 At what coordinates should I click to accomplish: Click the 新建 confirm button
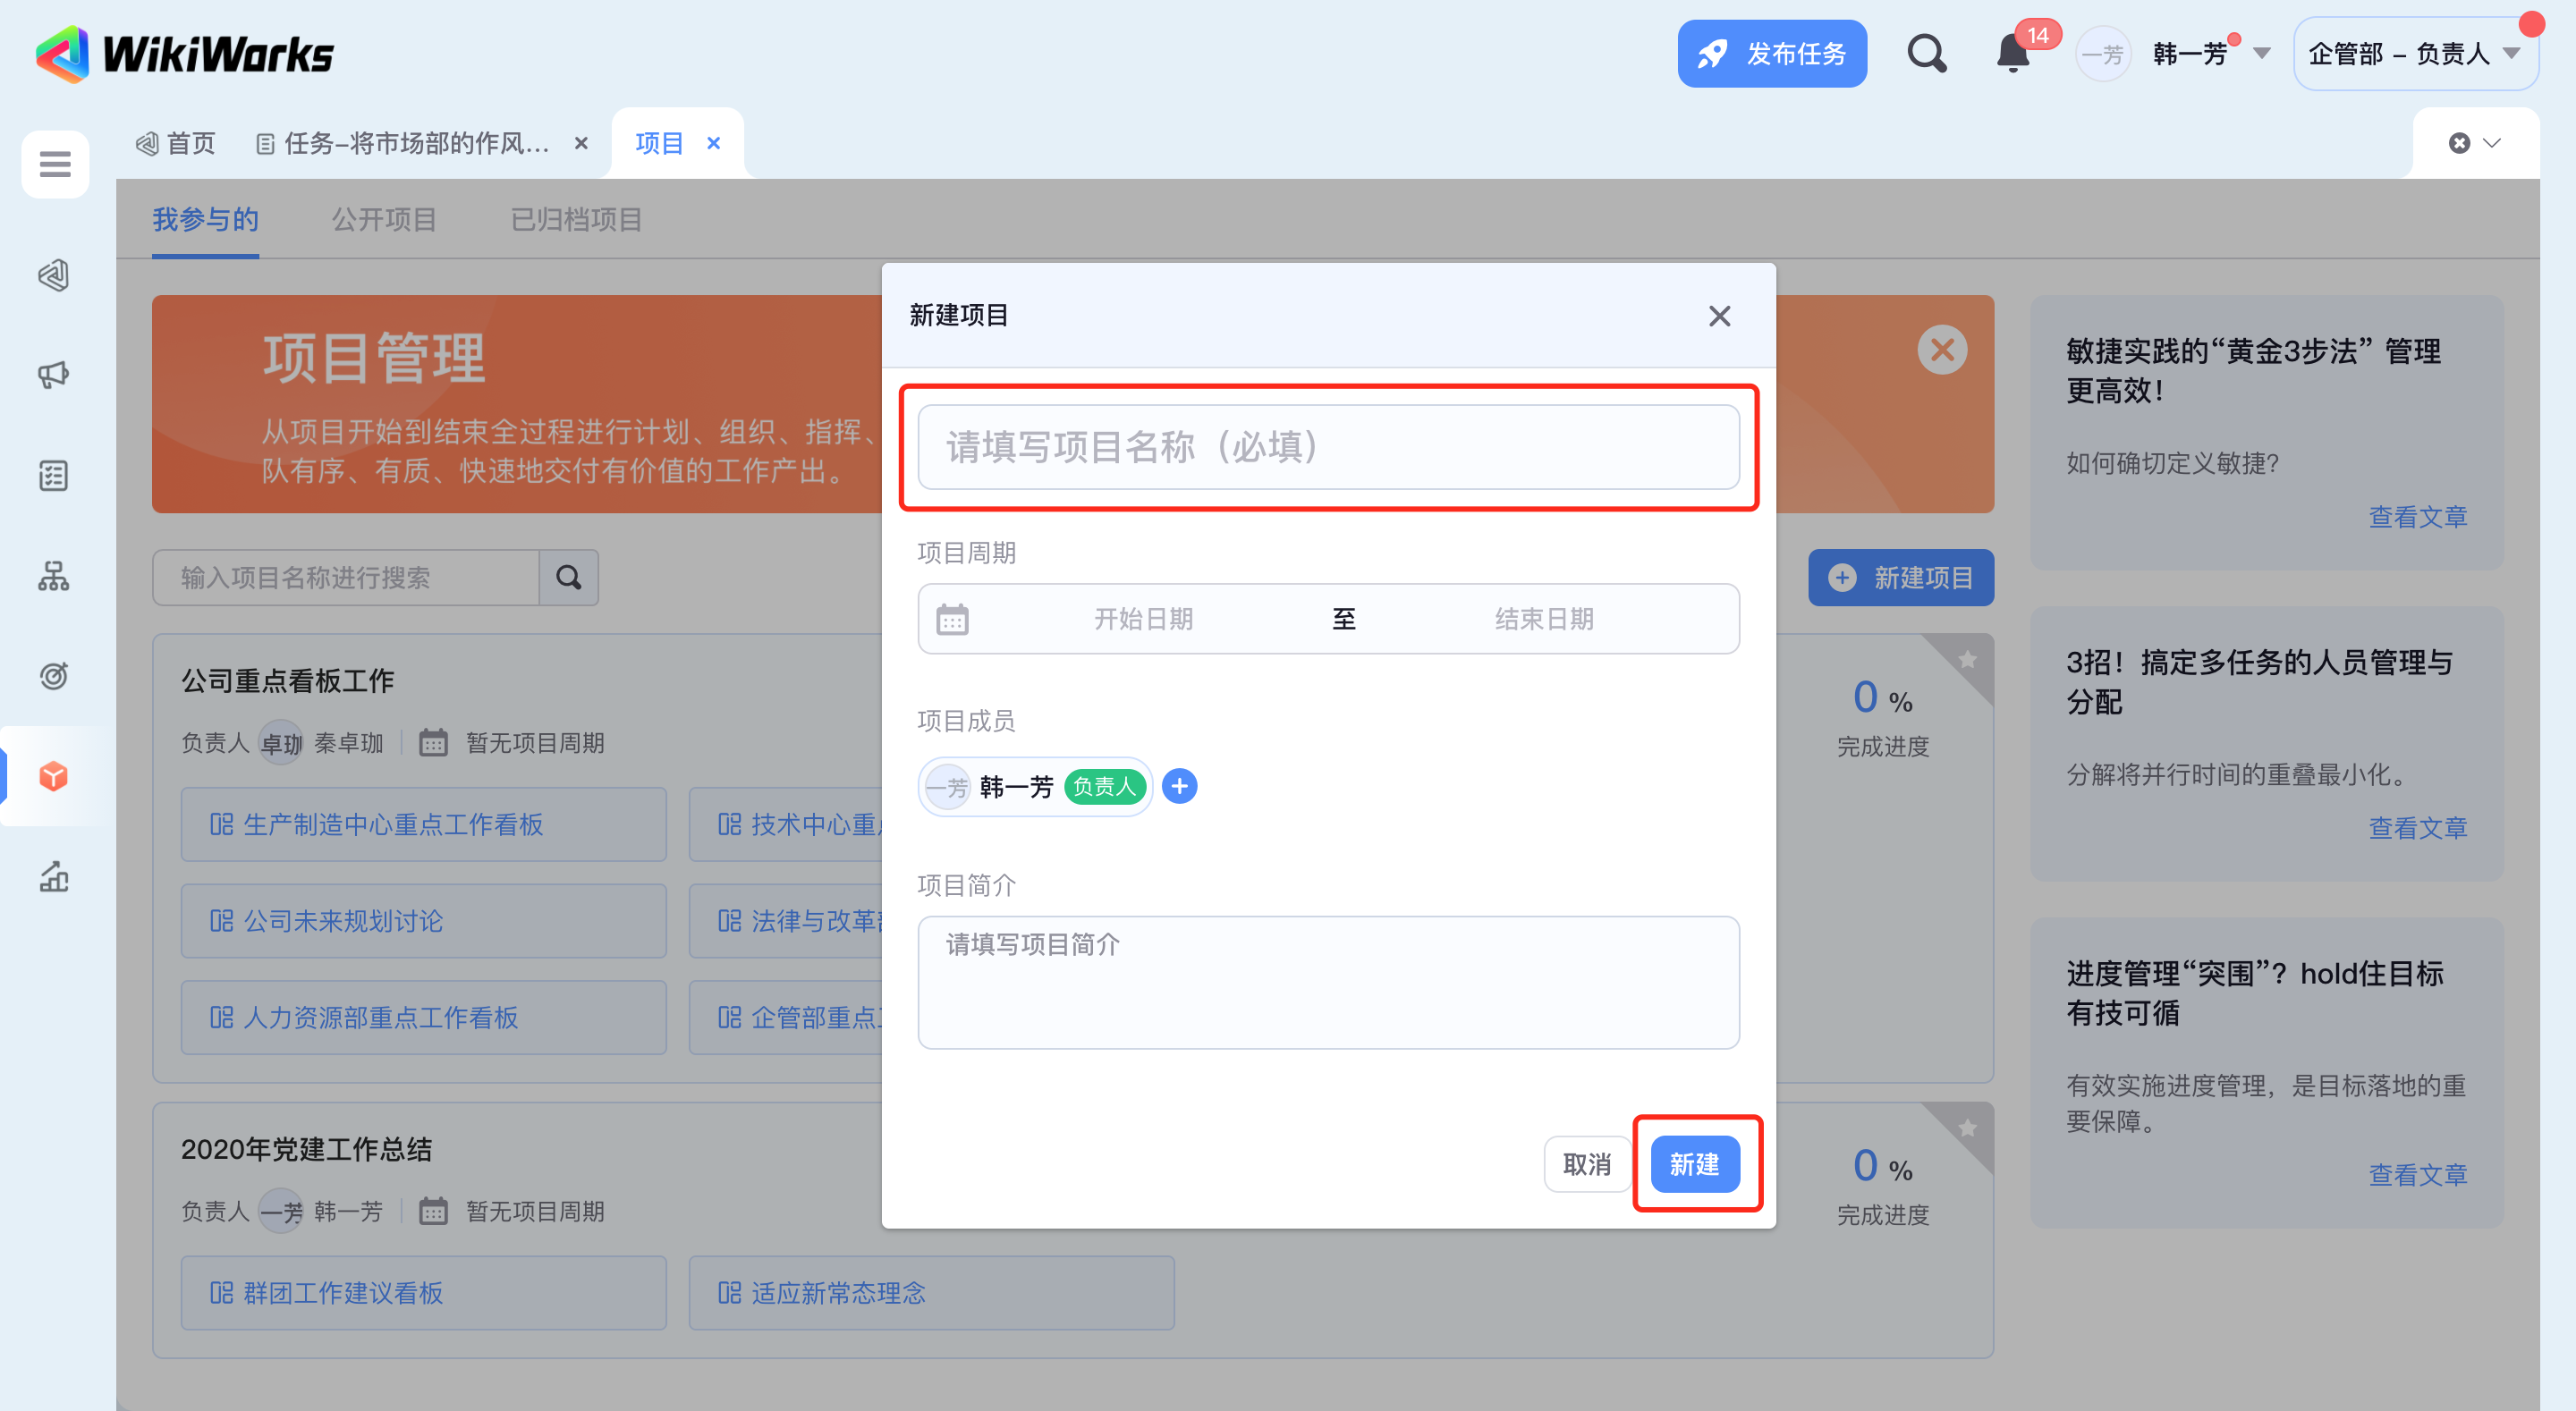[x=1694, y=1164]
